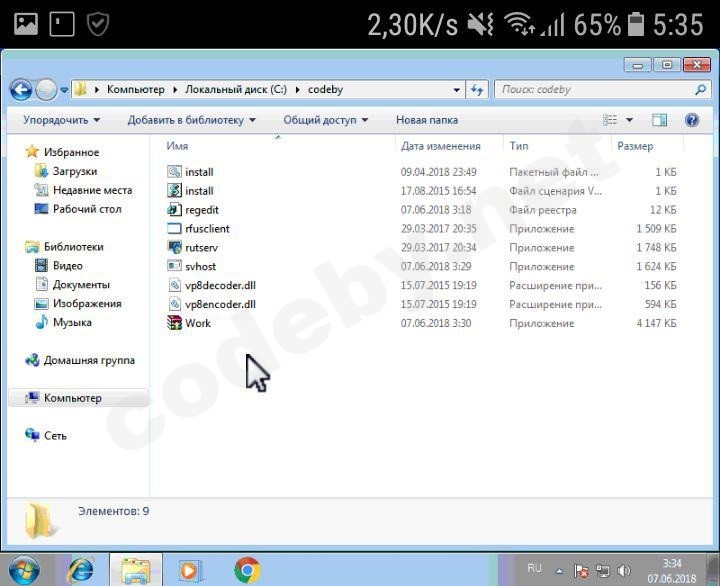Open Windows Media Player from taskbar

(x=190, y=570)
